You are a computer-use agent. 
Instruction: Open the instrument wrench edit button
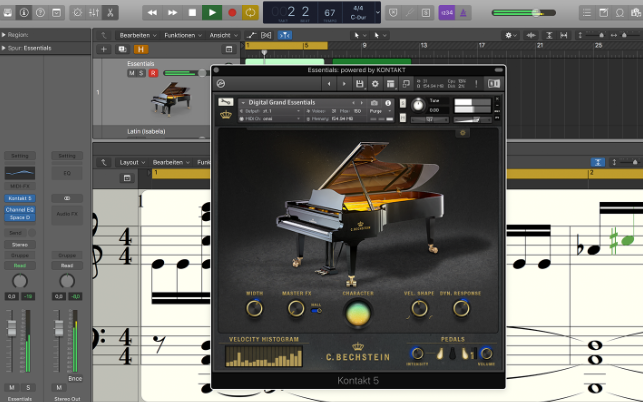[226, 102]
